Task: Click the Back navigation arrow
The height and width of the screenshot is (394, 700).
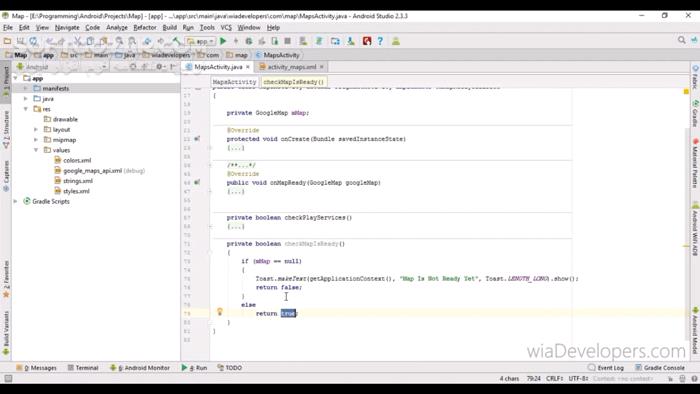Action: [x=147, y=41]
